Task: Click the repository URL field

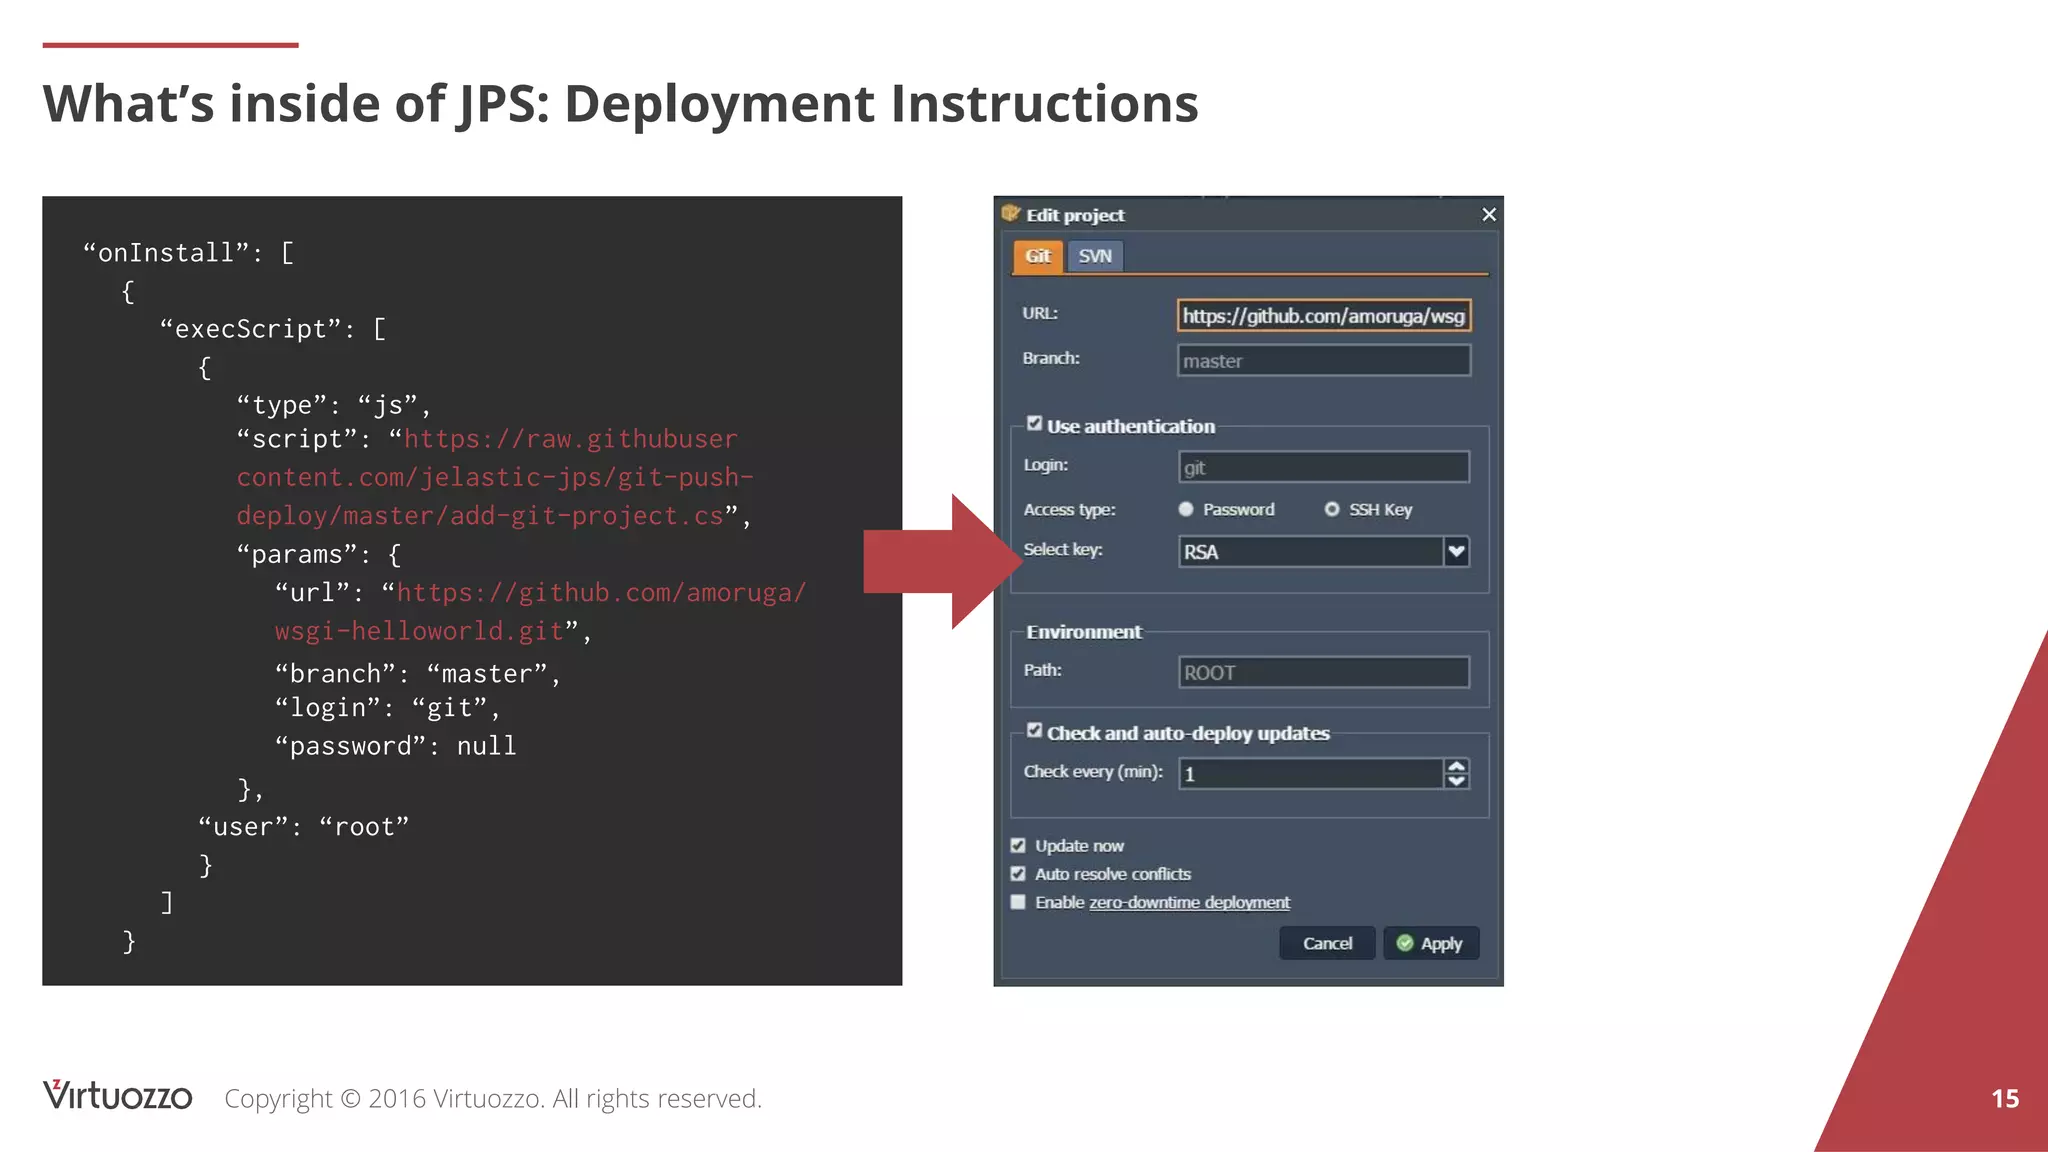Action: (x=1323, y=316)
